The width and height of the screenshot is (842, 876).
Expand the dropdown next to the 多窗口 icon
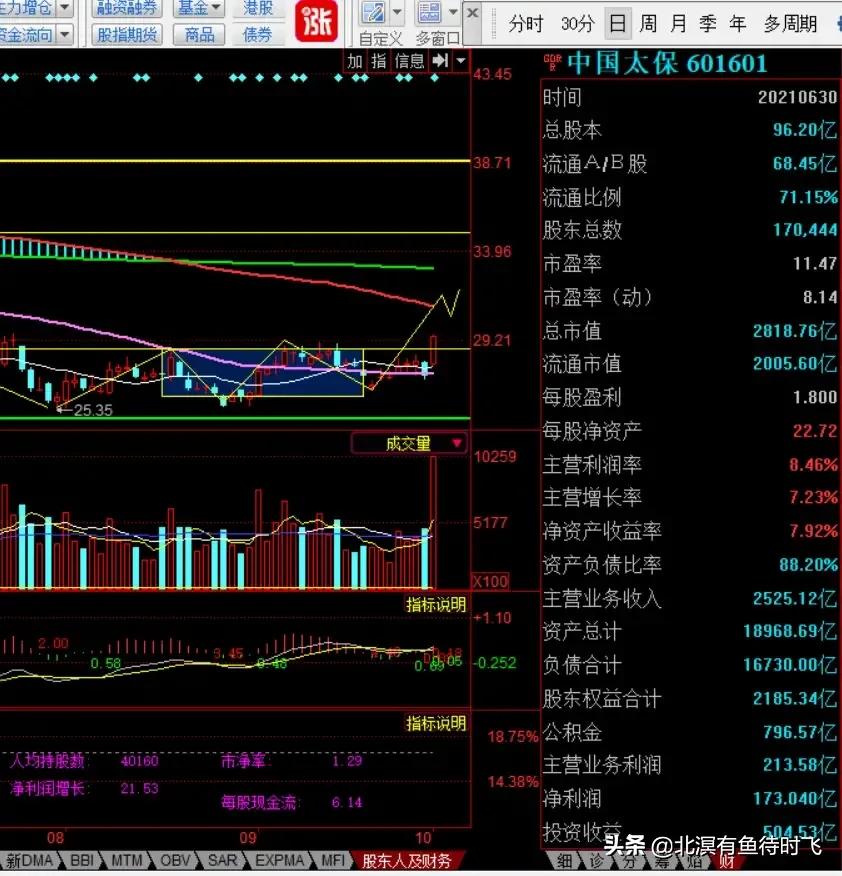point(453,12)
